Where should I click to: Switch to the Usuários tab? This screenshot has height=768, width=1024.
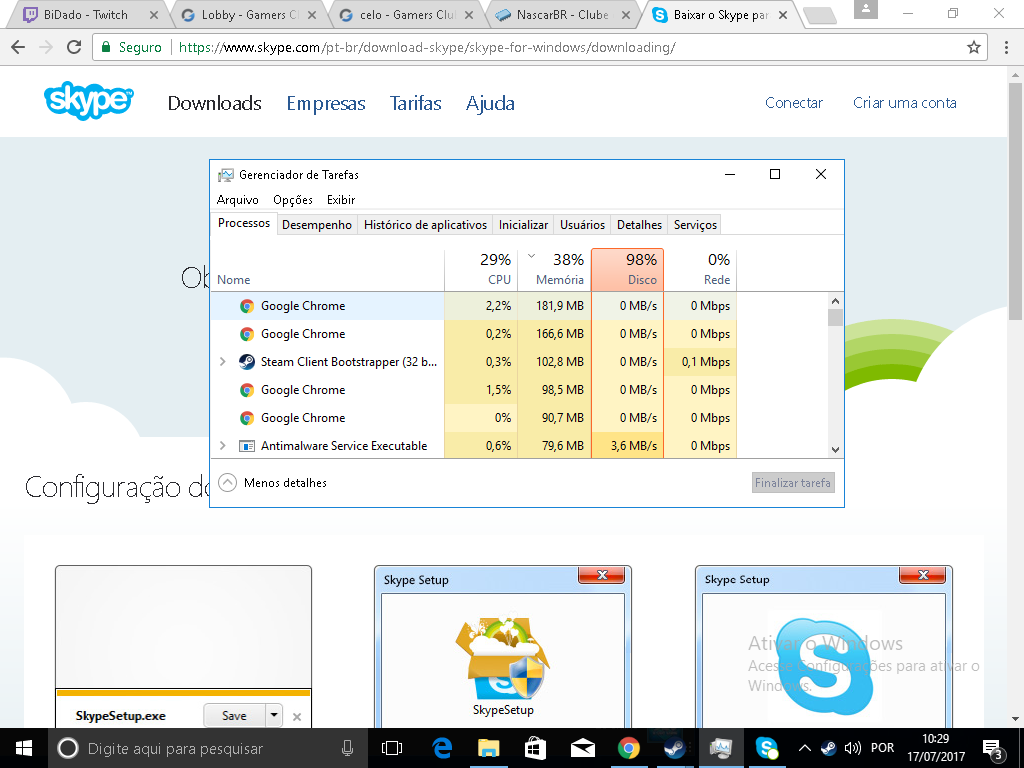coord(583,225)
